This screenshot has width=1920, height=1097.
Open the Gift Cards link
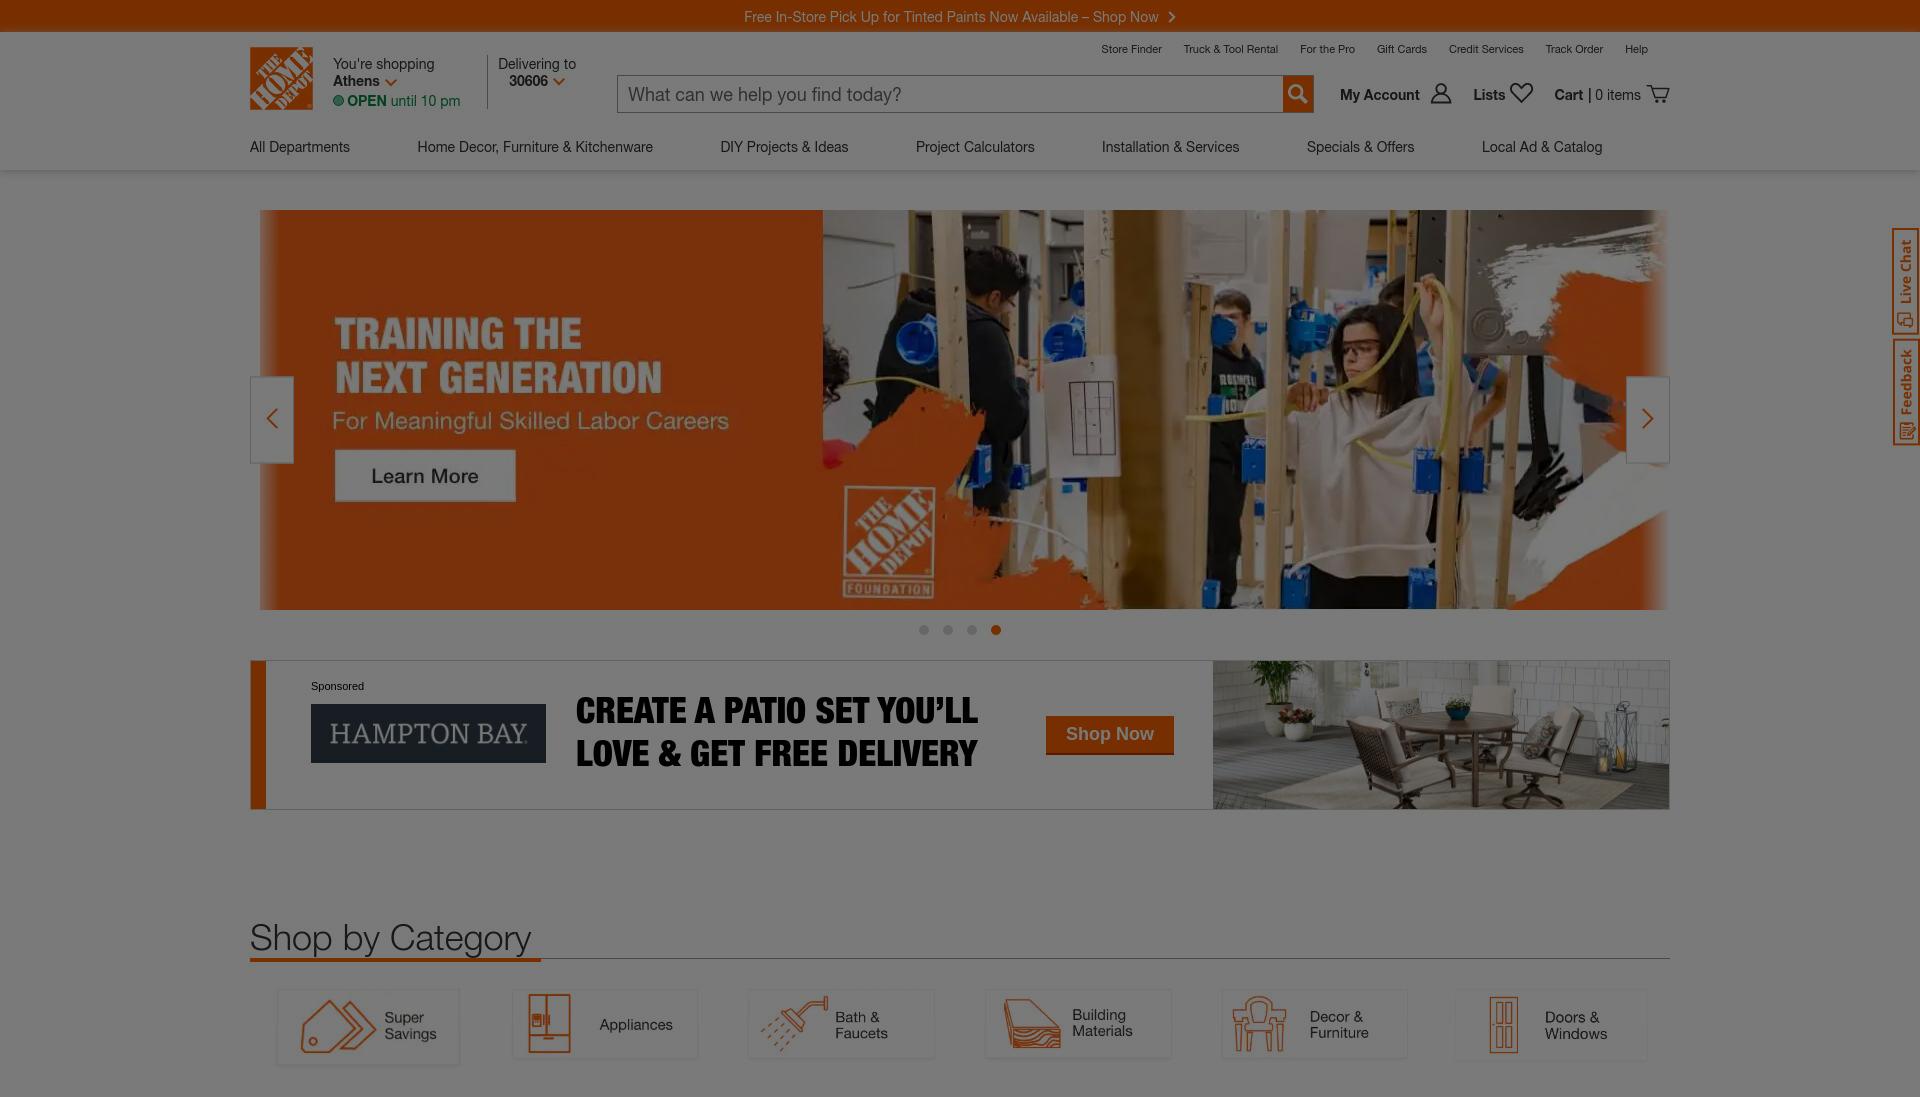pos(1402,49)
